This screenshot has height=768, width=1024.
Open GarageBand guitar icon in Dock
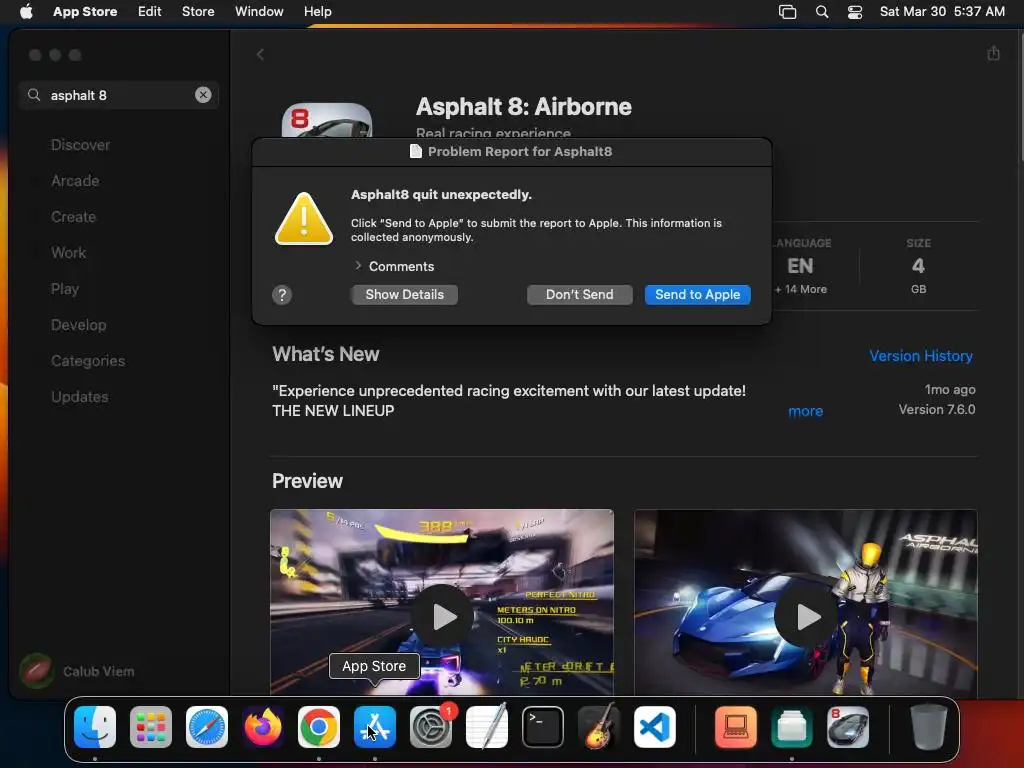click(x=599, y=727)
